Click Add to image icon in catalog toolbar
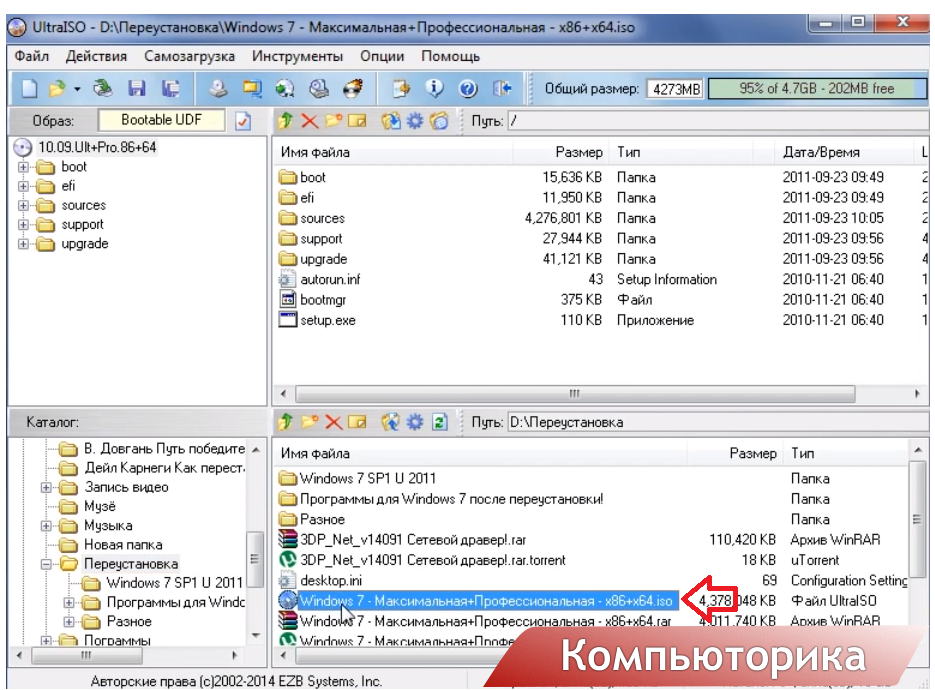 point(391,422)
